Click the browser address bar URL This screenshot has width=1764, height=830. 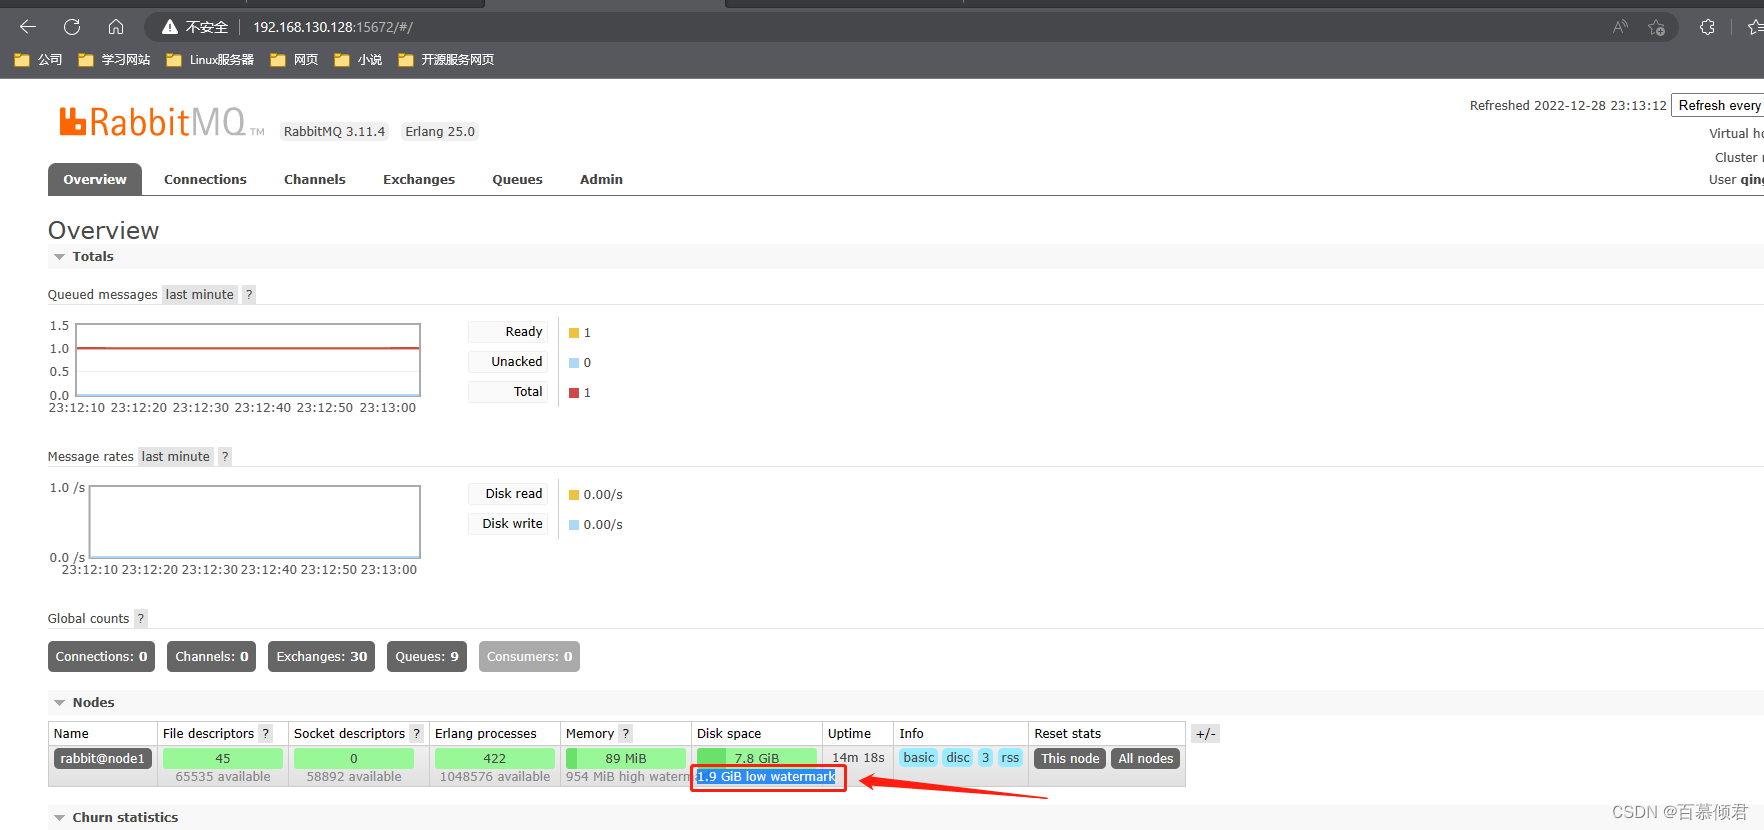pos(333,27)
